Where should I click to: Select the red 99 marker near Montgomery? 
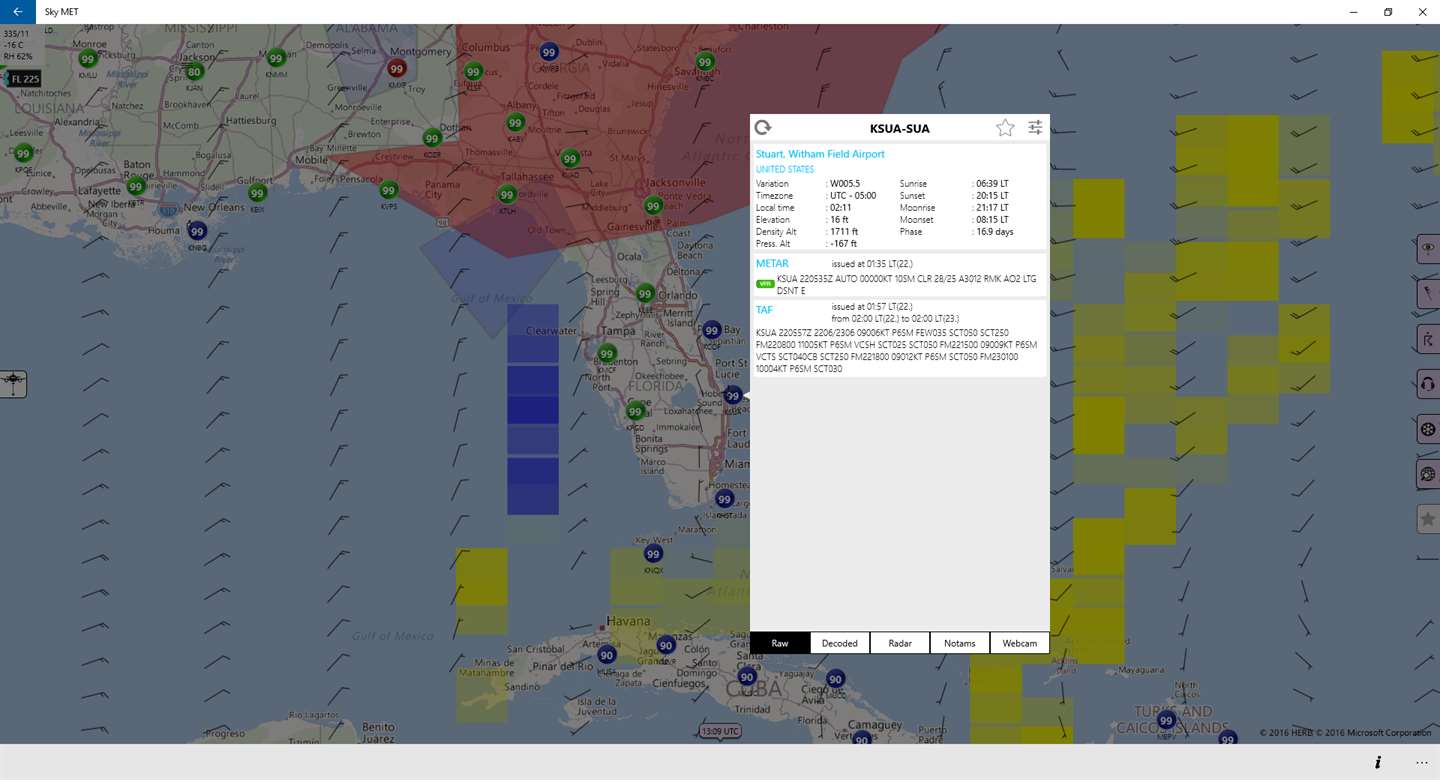click(397, 69)
